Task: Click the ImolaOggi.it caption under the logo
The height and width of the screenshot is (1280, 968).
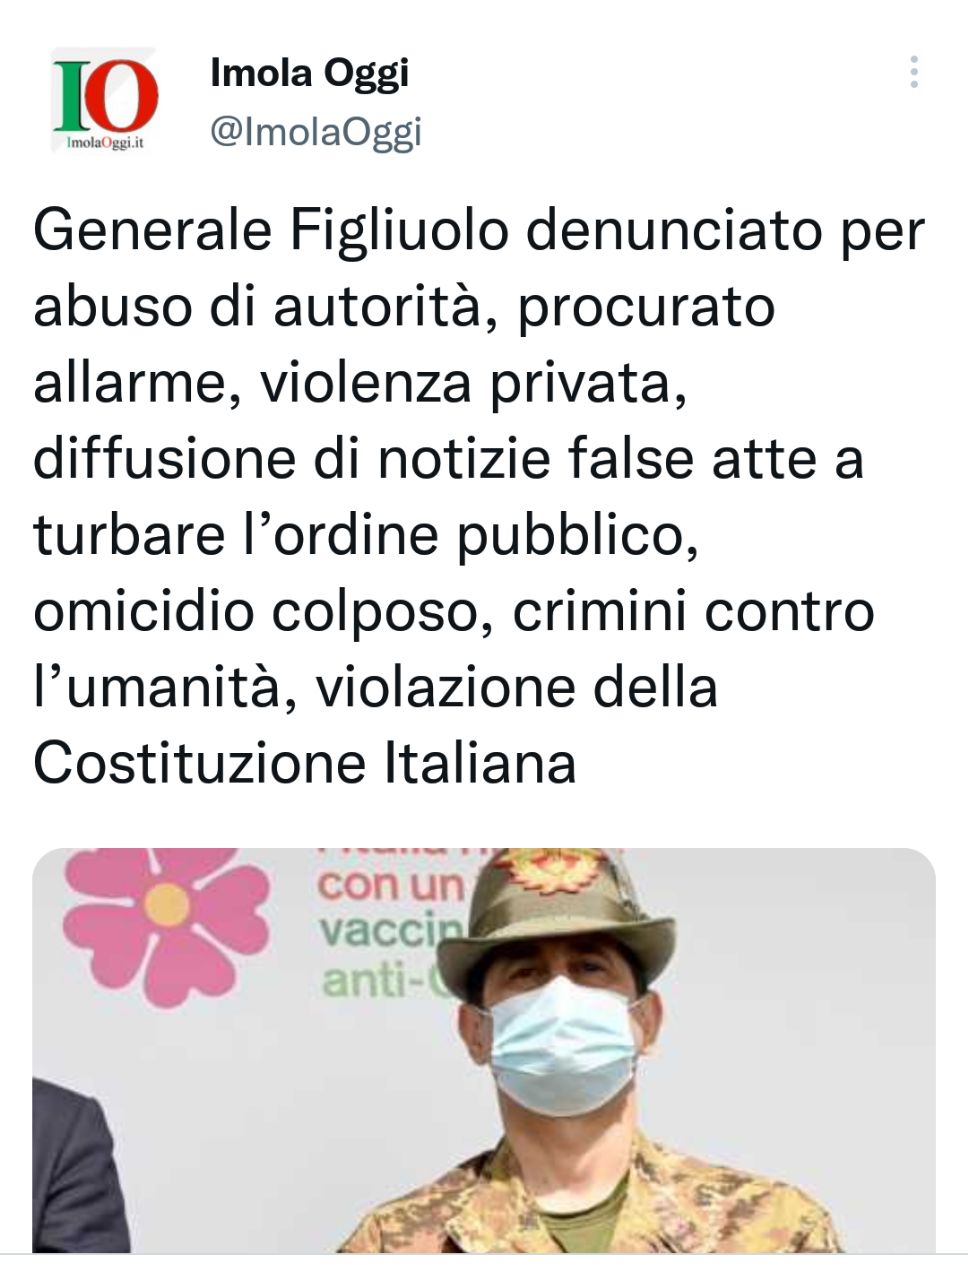Action: click(104, 142)
